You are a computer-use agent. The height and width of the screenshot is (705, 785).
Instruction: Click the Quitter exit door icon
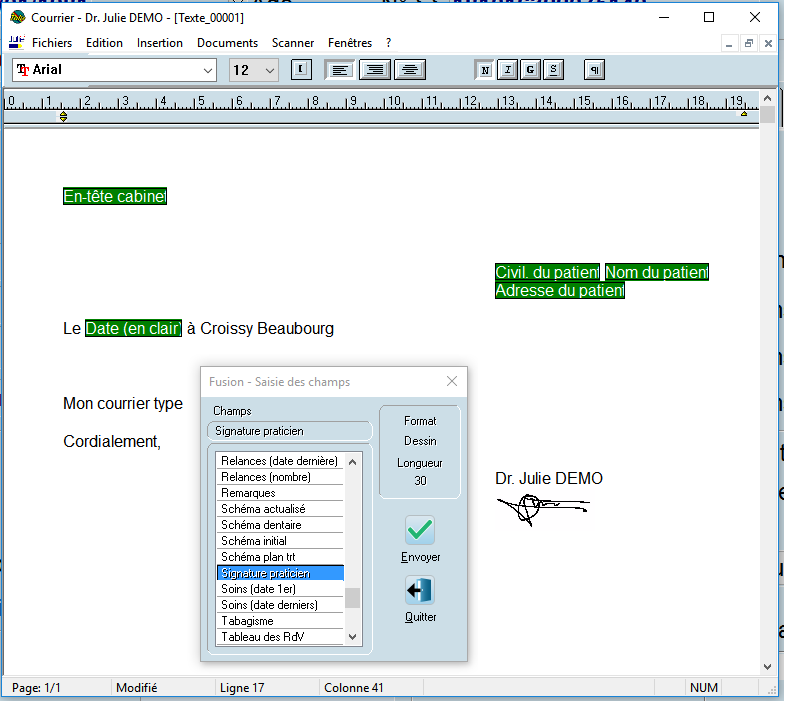coord(420,591)
